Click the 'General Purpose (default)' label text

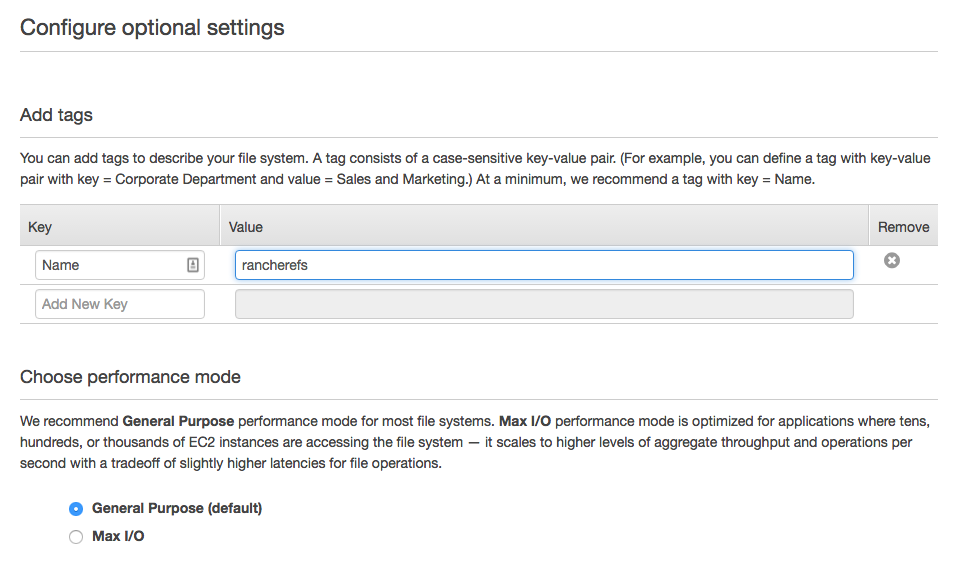tap(176, 508)
